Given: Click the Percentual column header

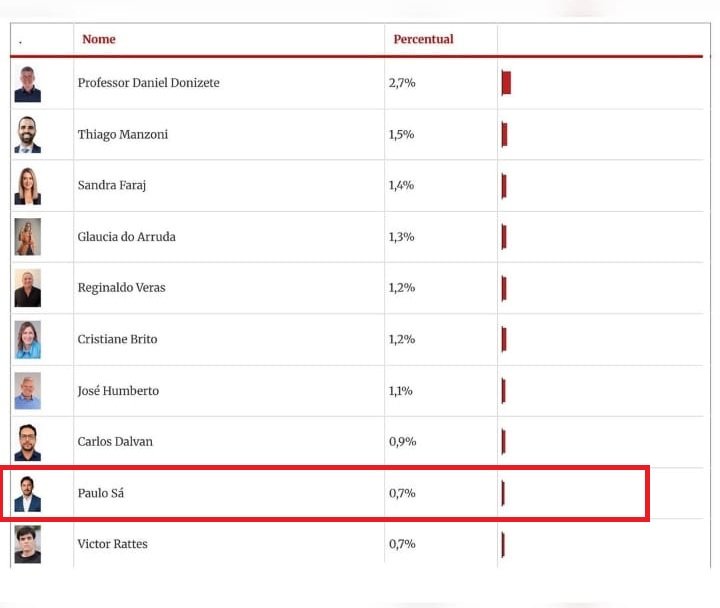Looking at the screenshot, I should point(423,39).
